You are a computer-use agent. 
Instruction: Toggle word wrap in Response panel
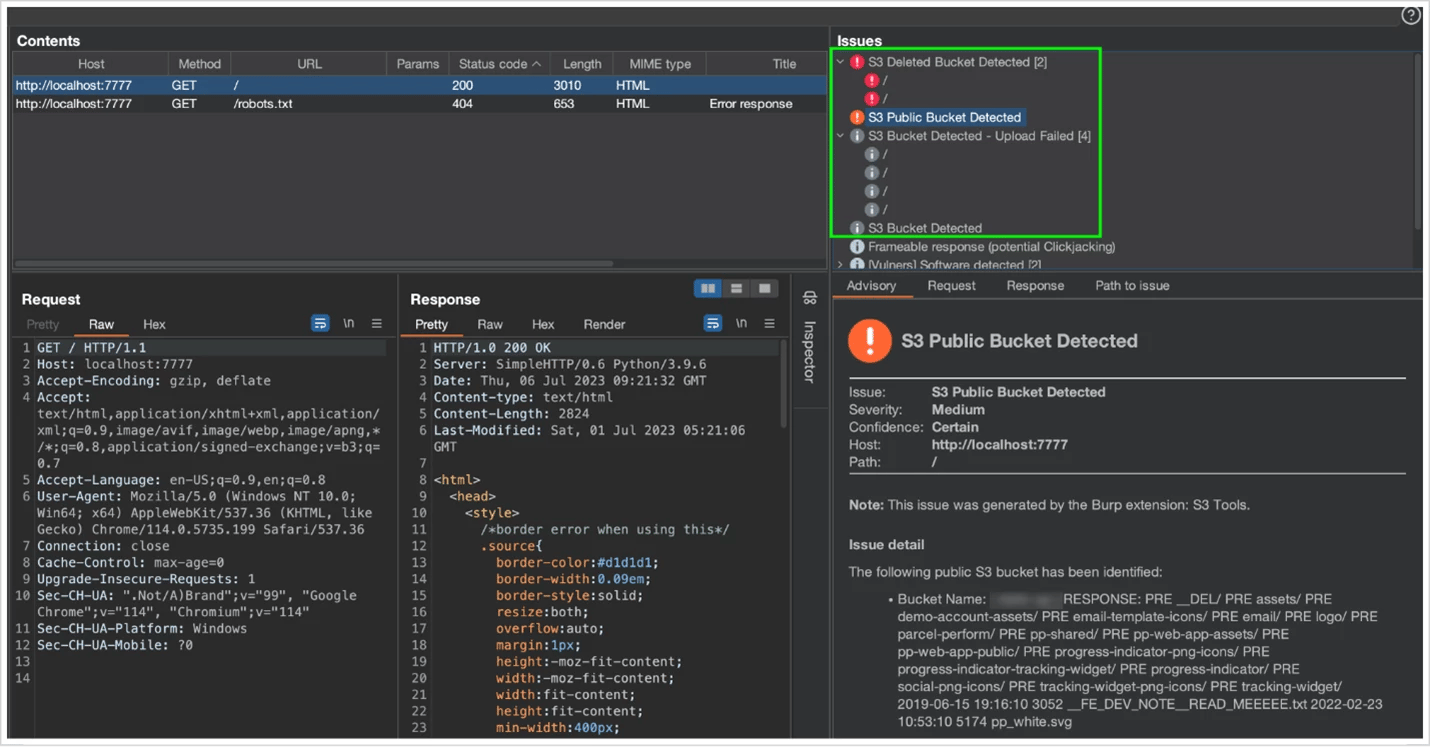(712, 324)
